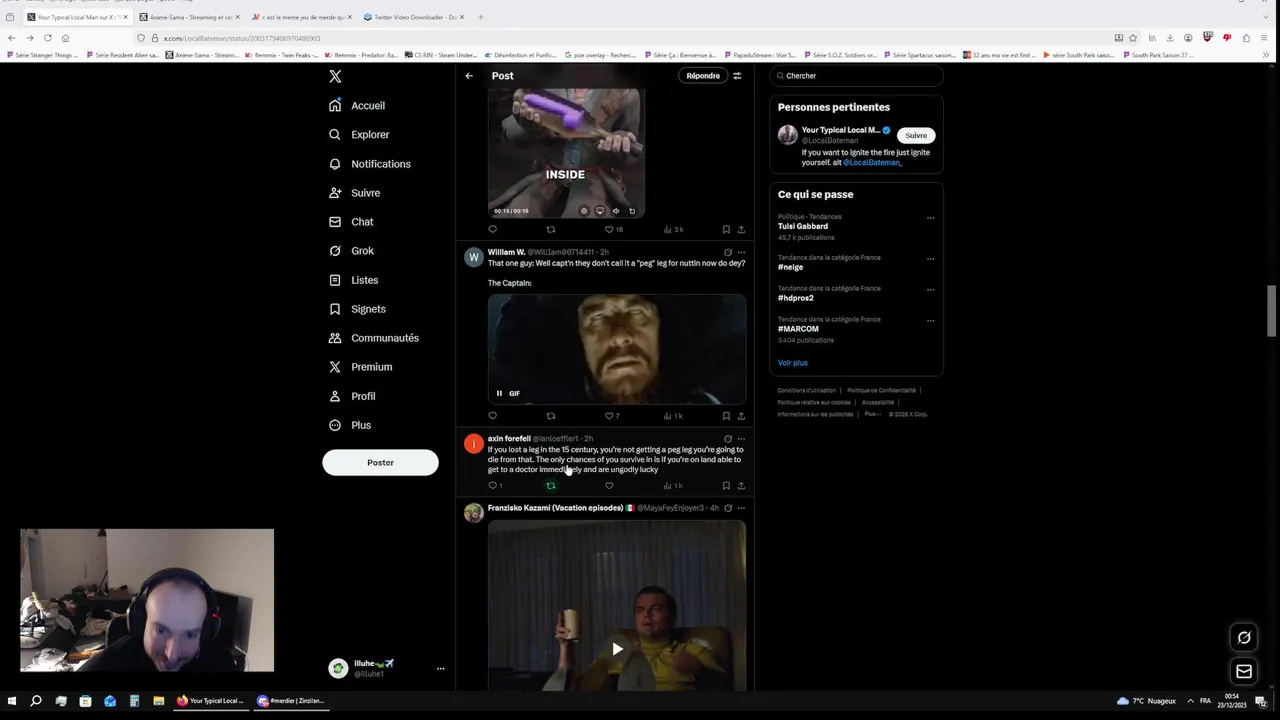Viewport: 1280px width, 720px height.
Task: Repost William W.'s post
Action: pyautogui.click(x=550, y=416)
